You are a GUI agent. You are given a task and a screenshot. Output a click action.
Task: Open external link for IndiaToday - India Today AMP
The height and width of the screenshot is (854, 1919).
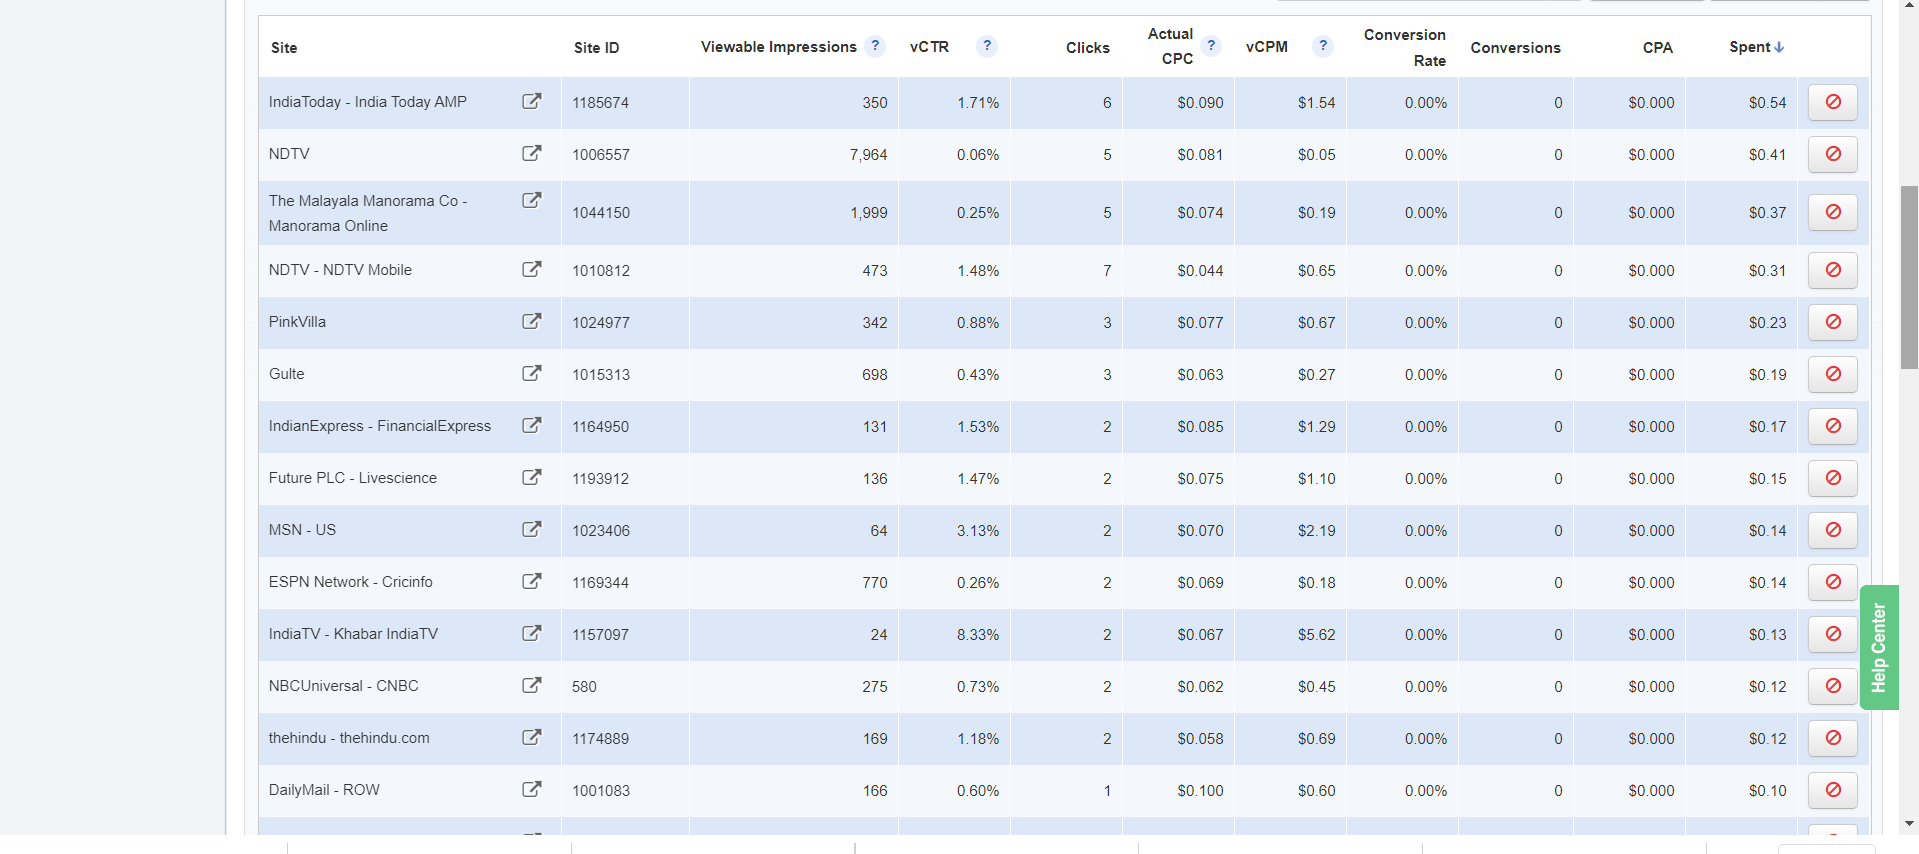(532, 101)
